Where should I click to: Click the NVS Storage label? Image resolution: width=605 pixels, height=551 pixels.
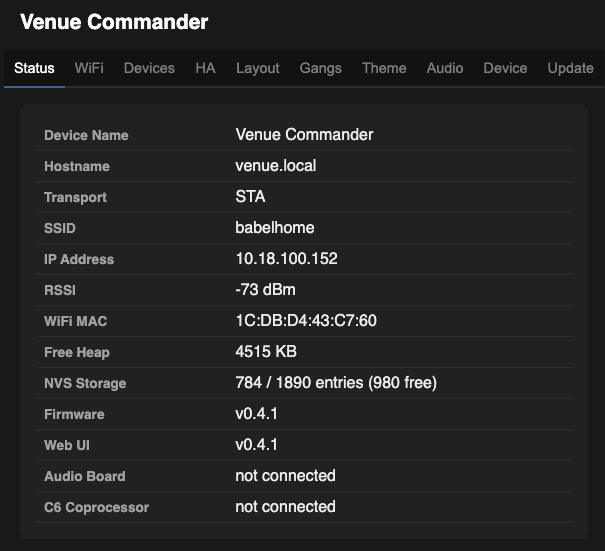(x=85, y=384)
